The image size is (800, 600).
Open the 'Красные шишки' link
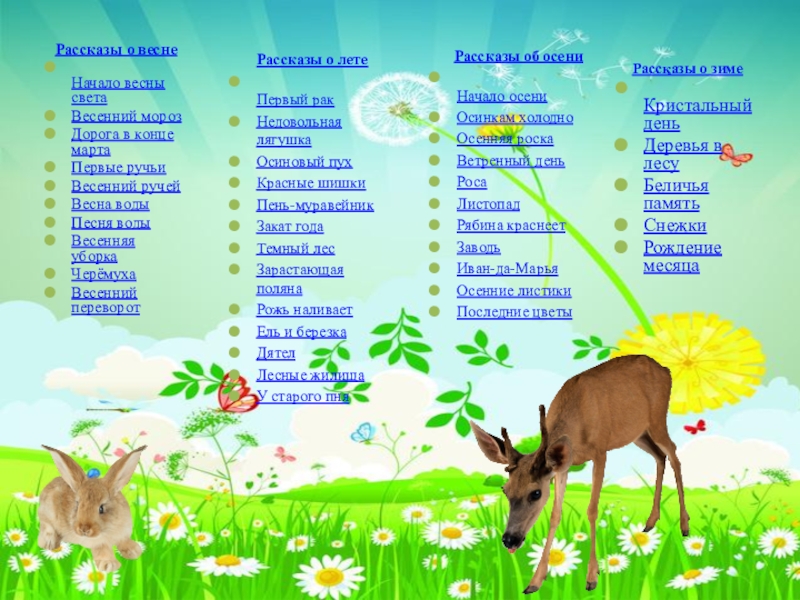[311, 183]
